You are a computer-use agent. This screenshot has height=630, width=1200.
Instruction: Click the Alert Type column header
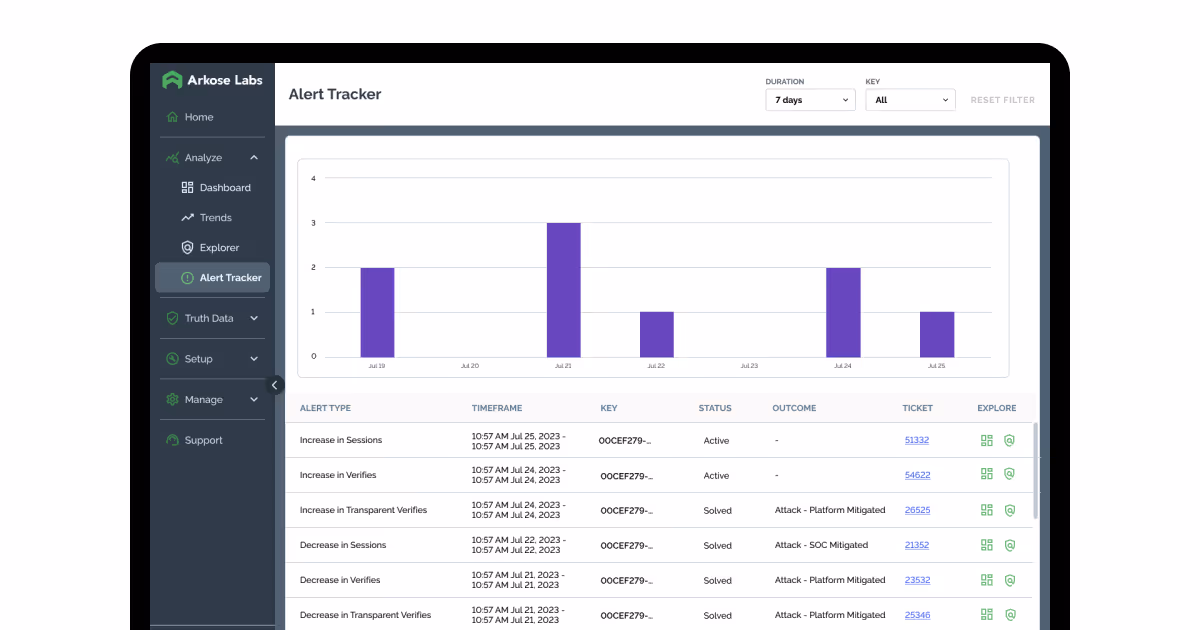pos(325,408)
